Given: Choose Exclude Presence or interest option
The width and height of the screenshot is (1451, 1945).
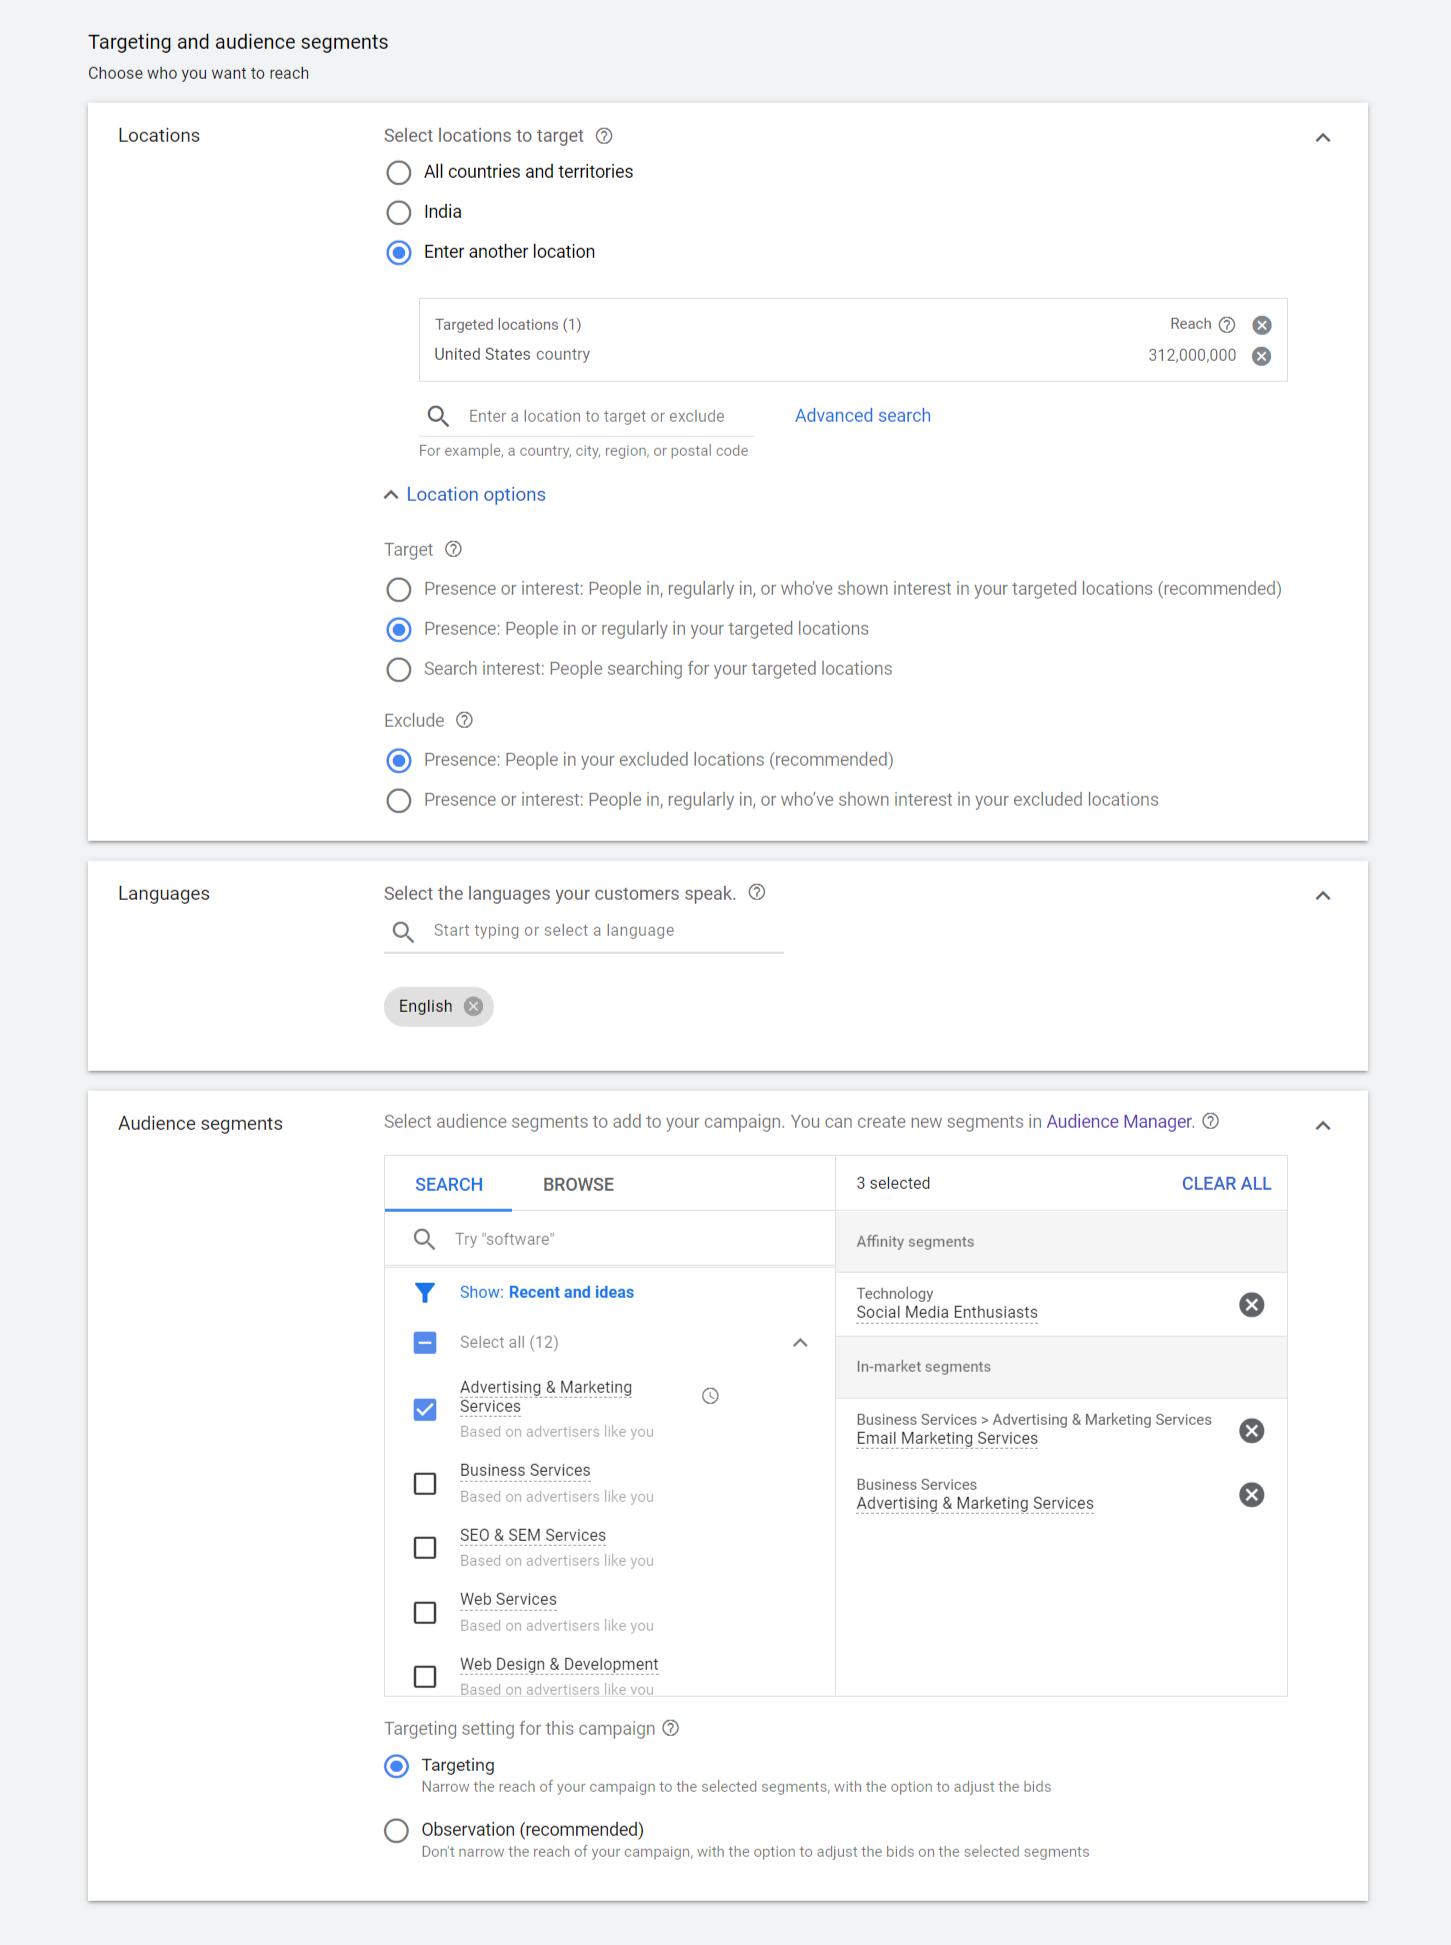Looking at the screenshot, I should pyautogui.click(x=399, y=801).
